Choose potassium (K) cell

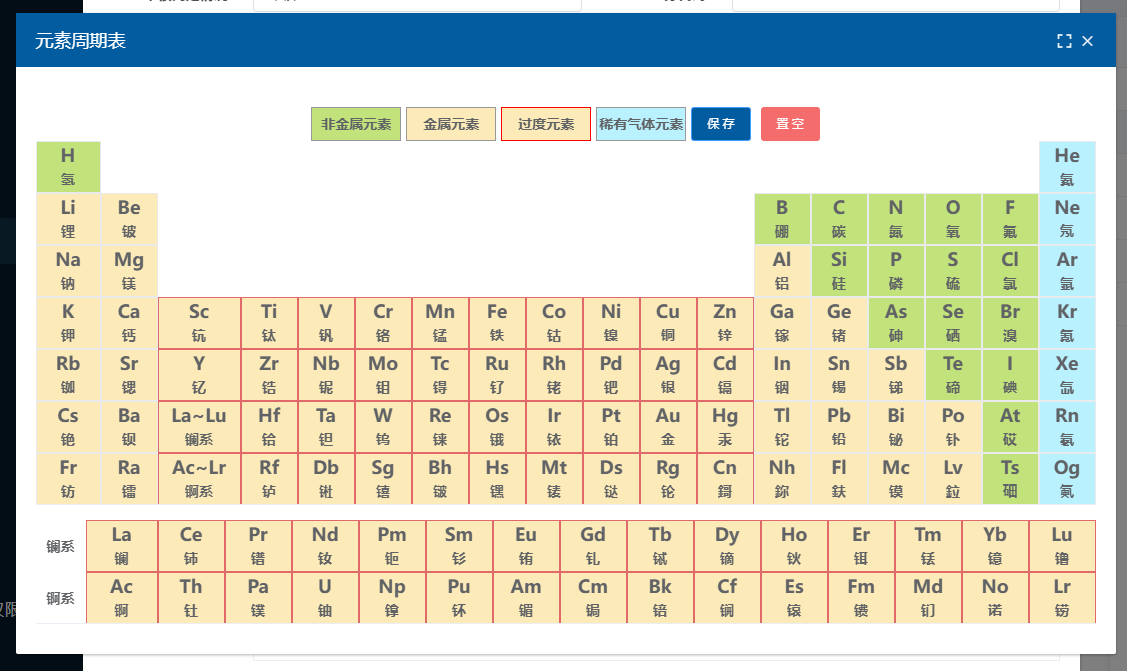pos(68,323)
